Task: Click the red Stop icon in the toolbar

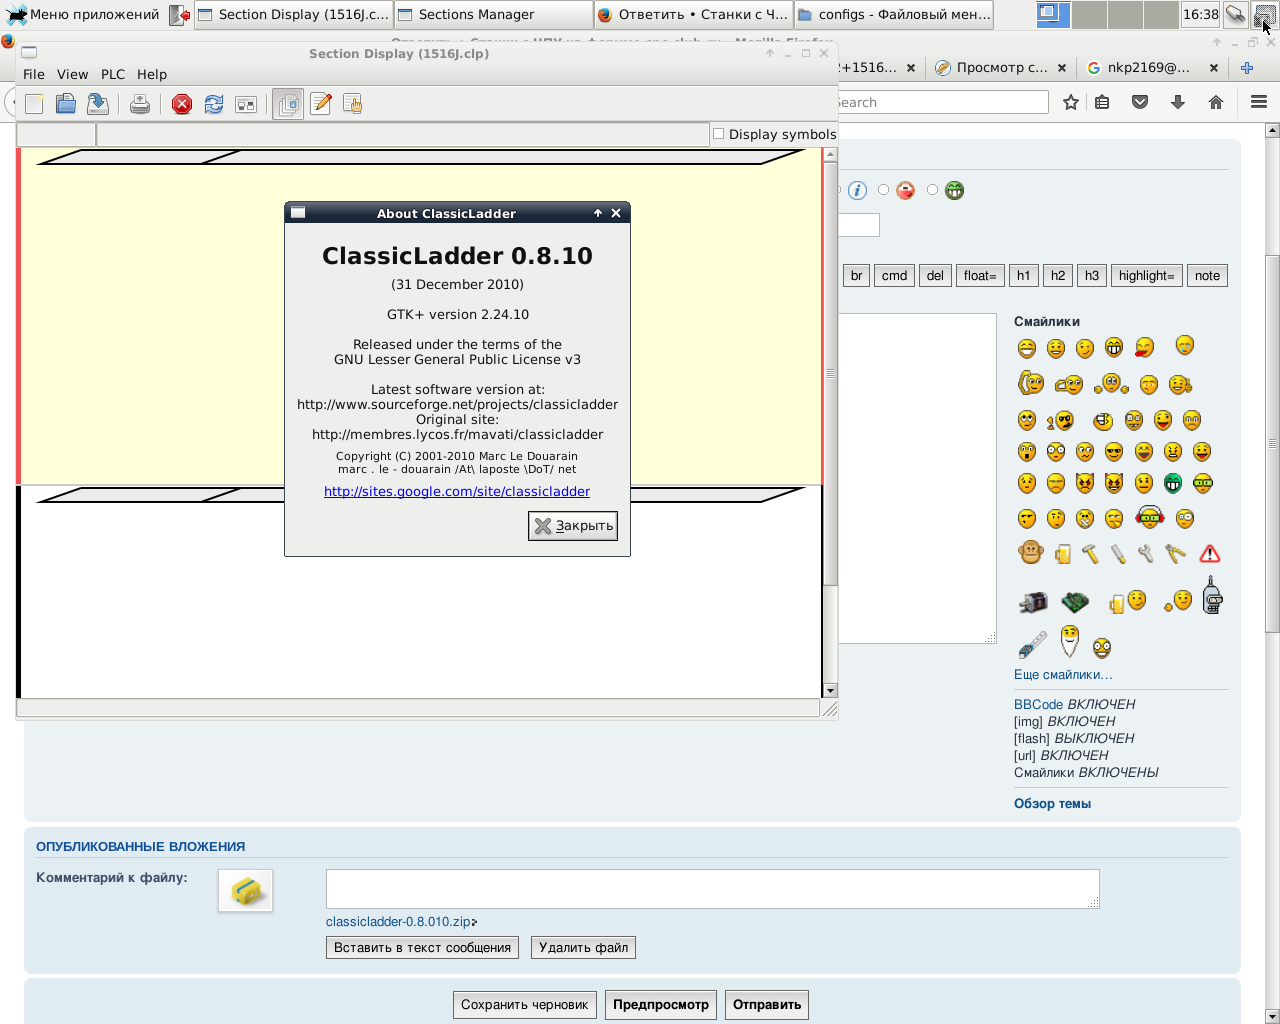Action: click(182, 104)
